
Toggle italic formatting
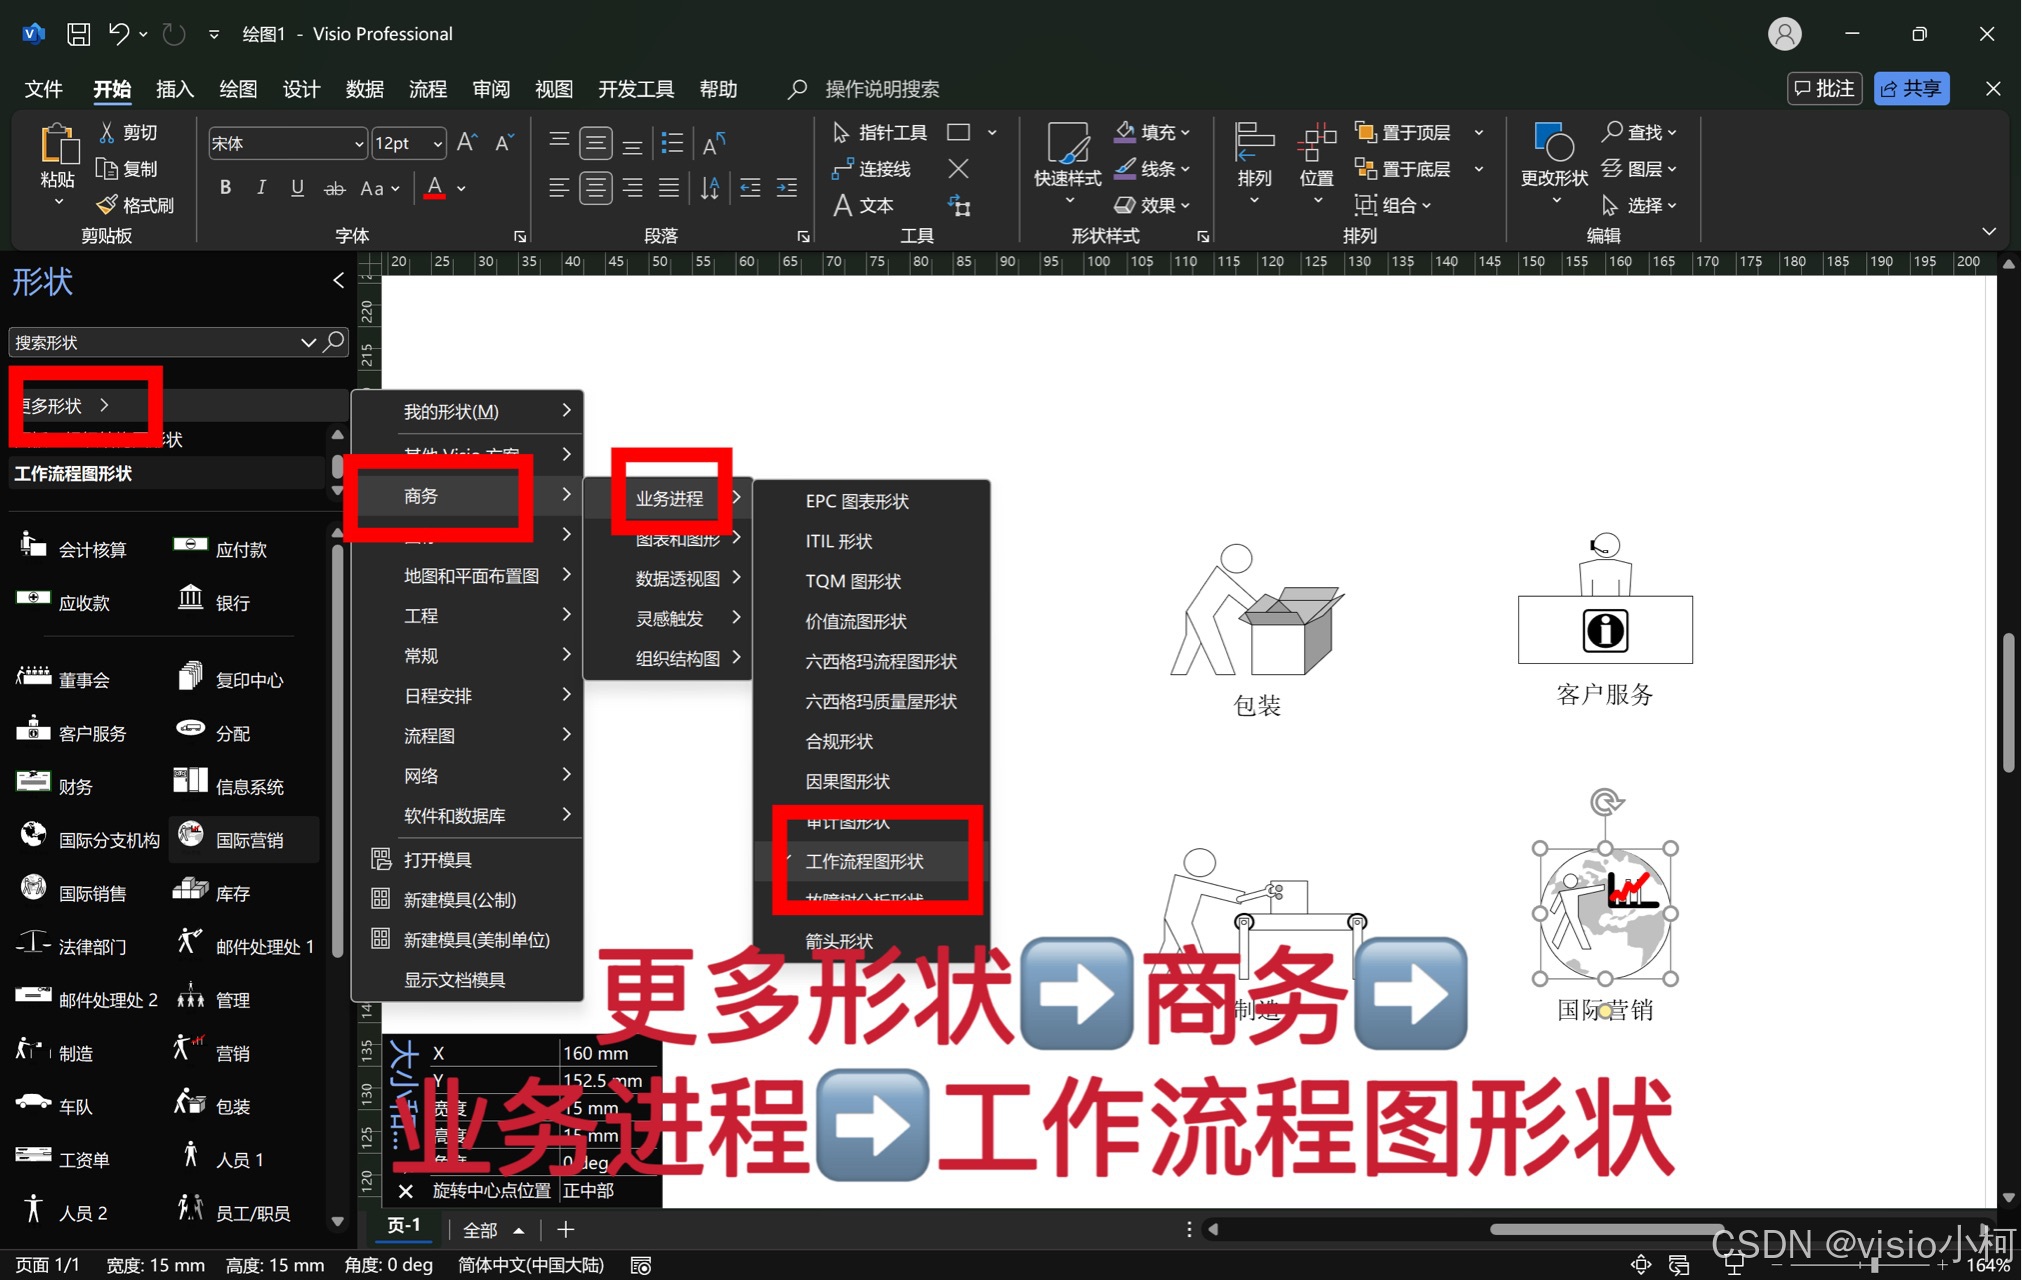[x=261, y=187]
